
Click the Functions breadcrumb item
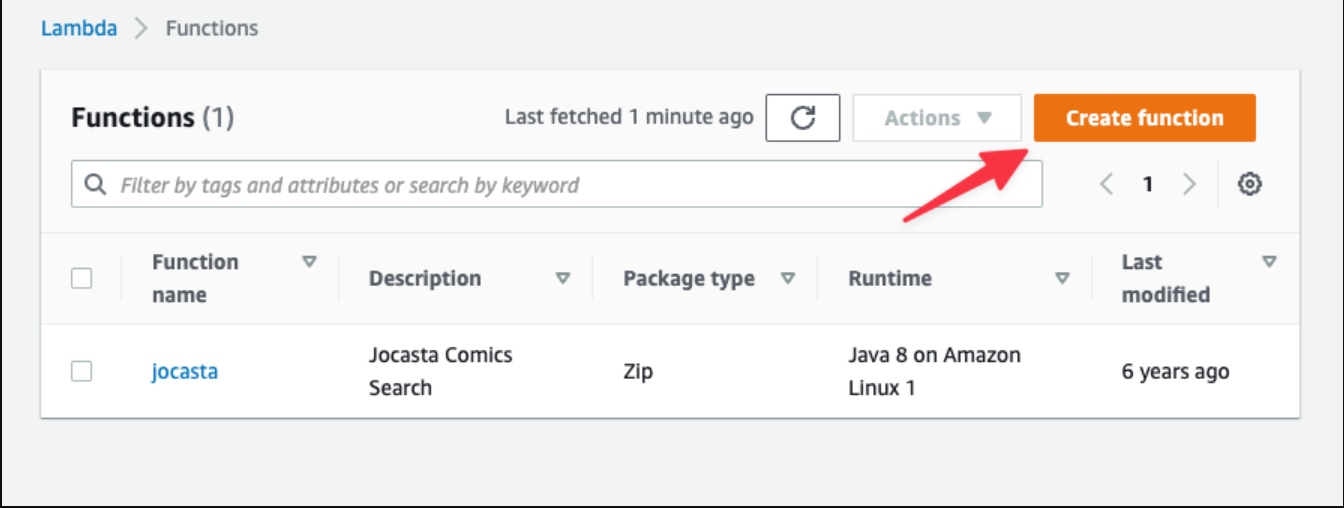point(212,28)
